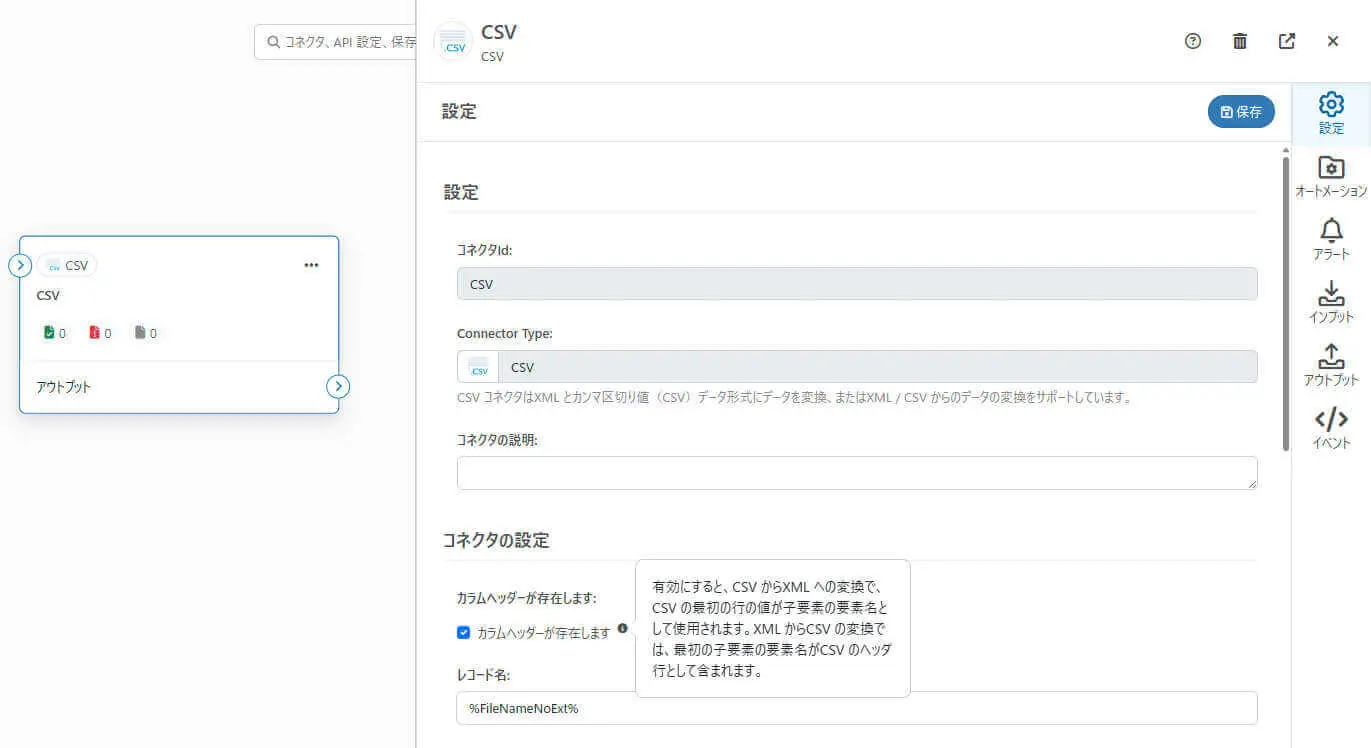This screenshot has height=748, width=1371.
Task: Open the アラート sidebar tab
Action: click(x=1331, y=240)
